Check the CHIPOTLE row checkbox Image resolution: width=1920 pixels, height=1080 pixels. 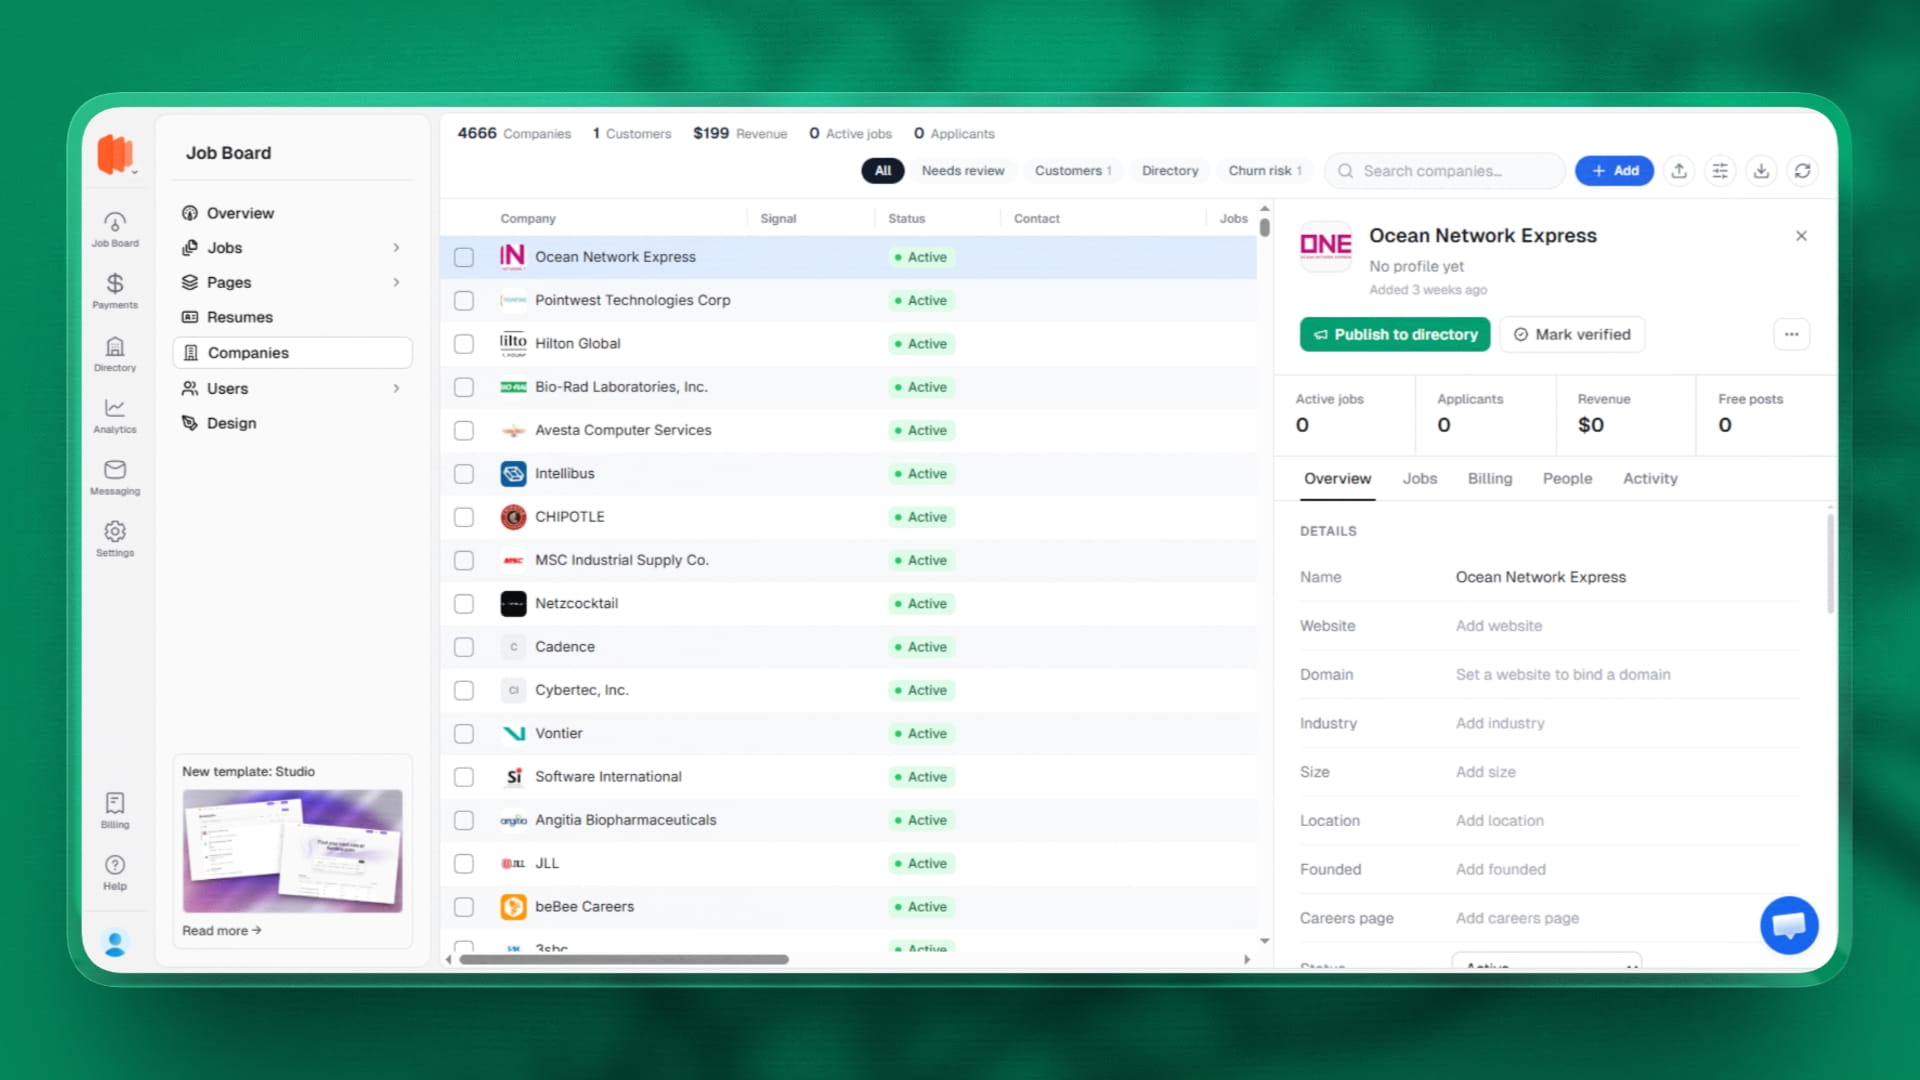(x=464, y=517)
